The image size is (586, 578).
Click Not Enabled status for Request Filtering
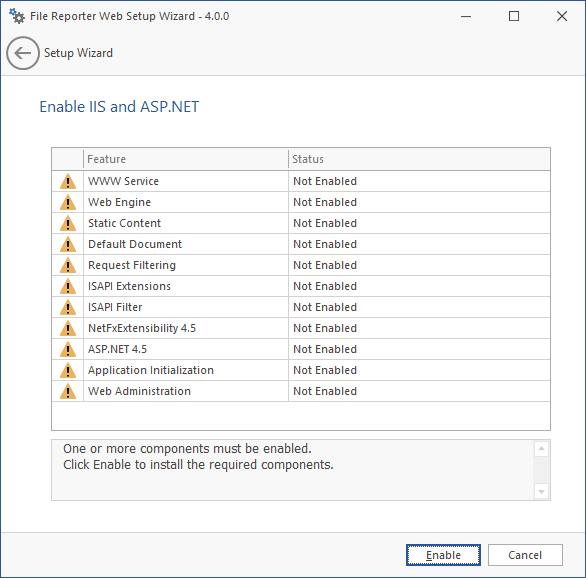[x=325, y=265]
